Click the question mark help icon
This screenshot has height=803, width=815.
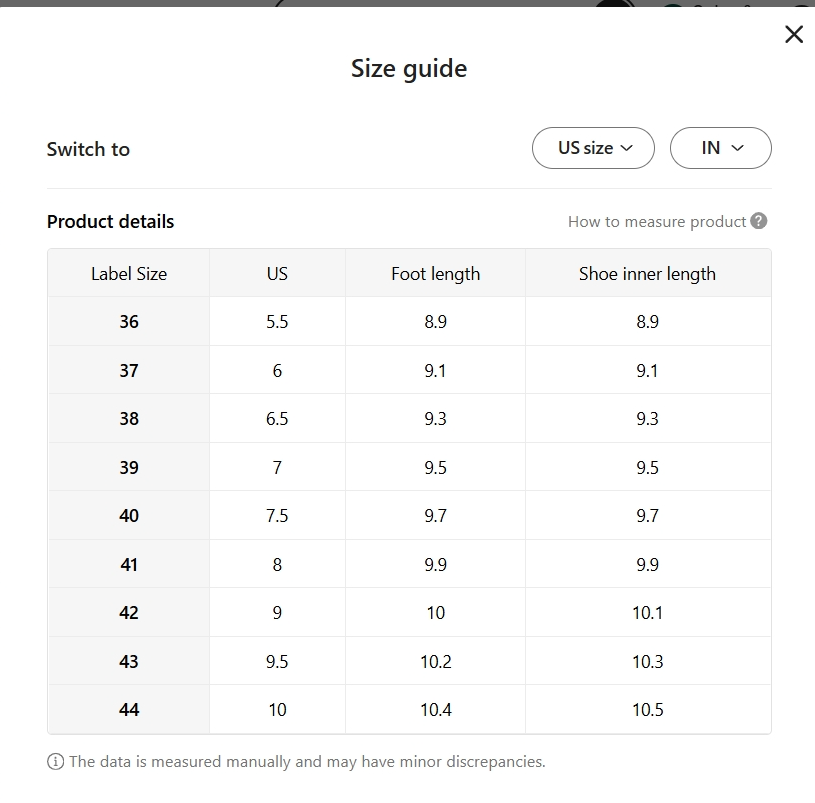[759, 221]
